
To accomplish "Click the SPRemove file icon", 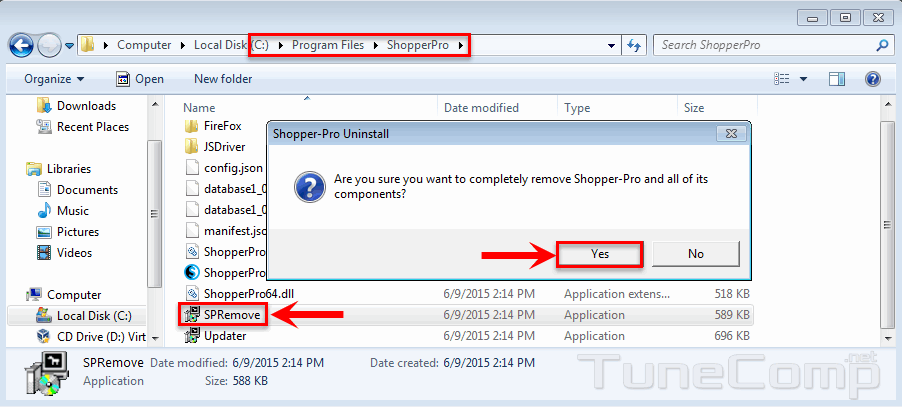I will coord(191,314).
